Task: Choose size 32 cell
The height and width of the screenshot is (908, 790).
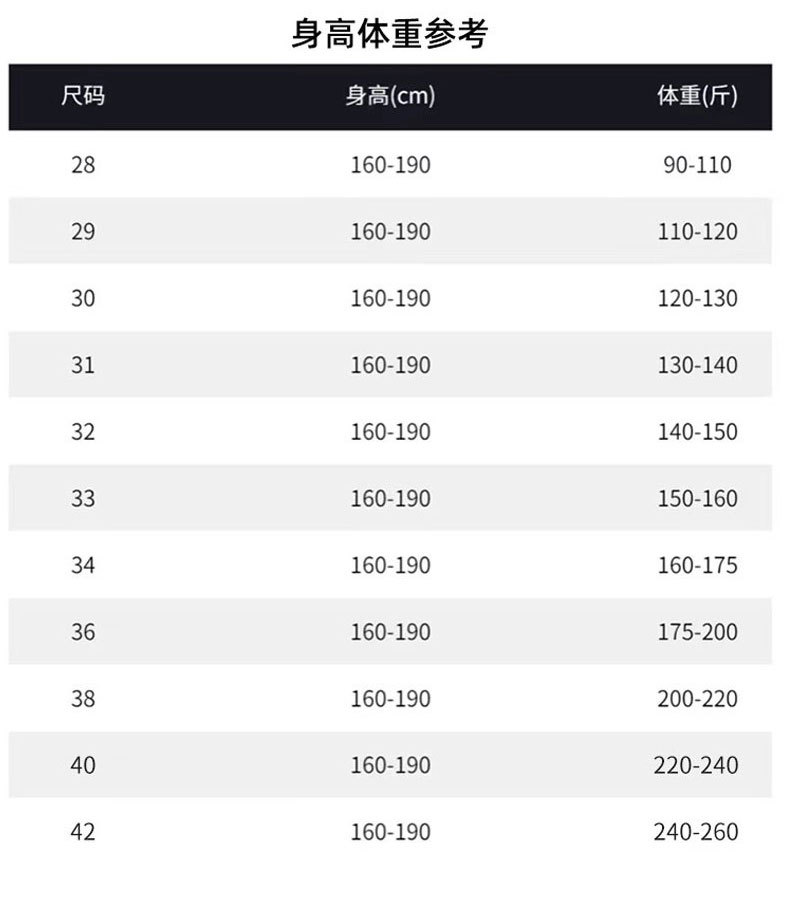Action: (x=83, y=432)
